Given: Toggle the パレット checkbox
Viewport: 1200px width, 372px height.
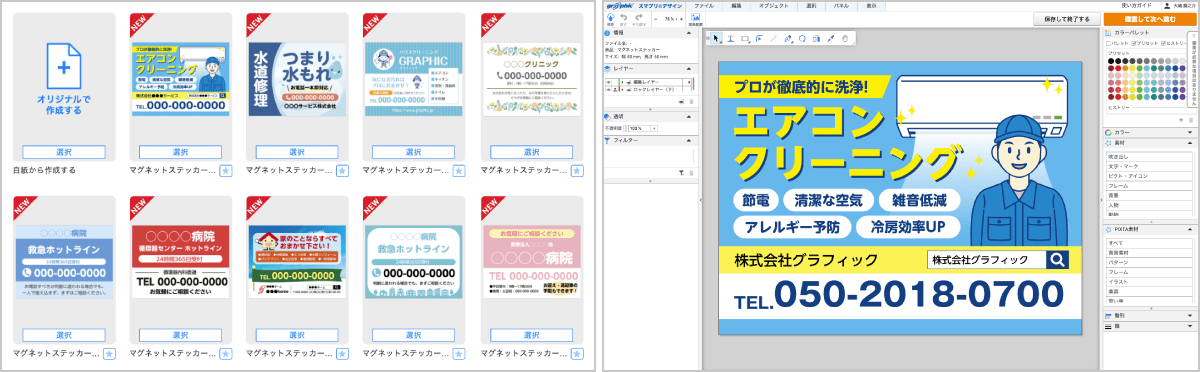Looking at the screenshot, I should pyautogui.click(x=1109, y=43).
